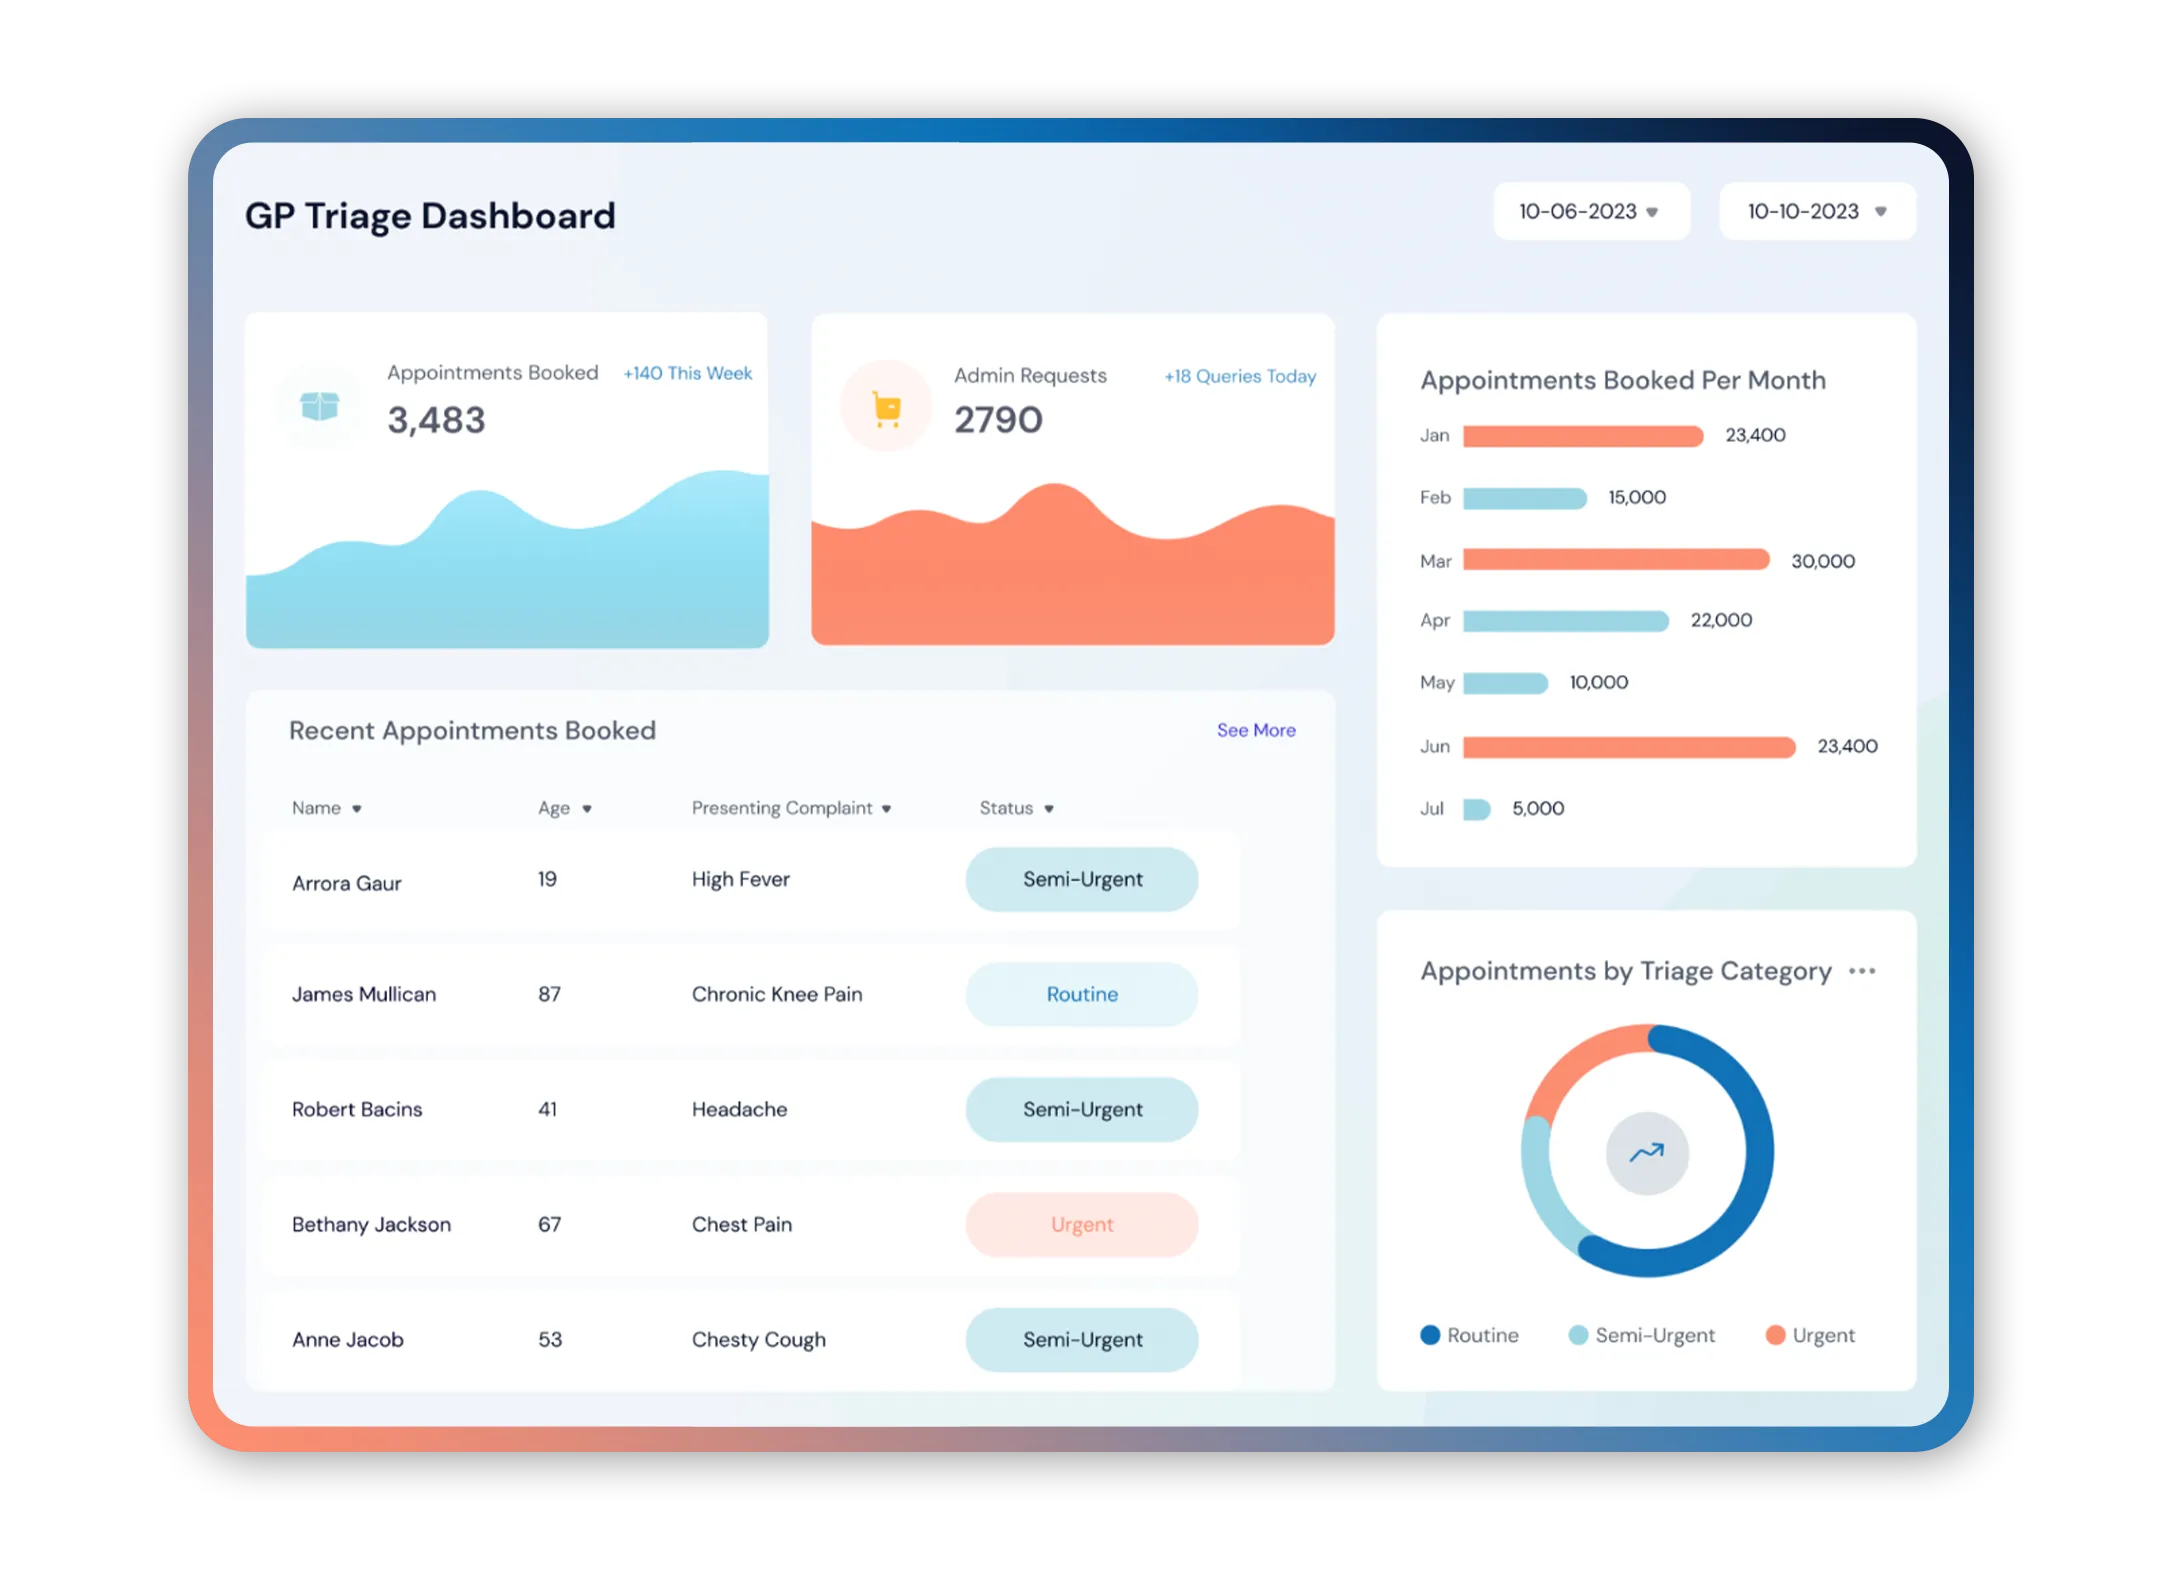Click the Admin Requests cart icon
Image resolution: width=2162 pixels, height=1569 pixels.
tap(884, 406)
